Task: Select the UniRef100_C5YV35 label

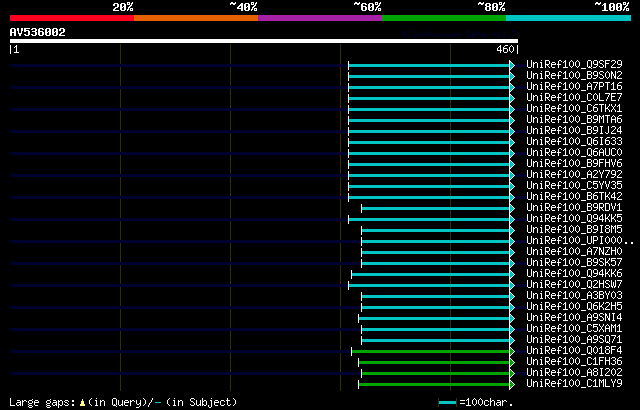Action: [x=574, y=186]
